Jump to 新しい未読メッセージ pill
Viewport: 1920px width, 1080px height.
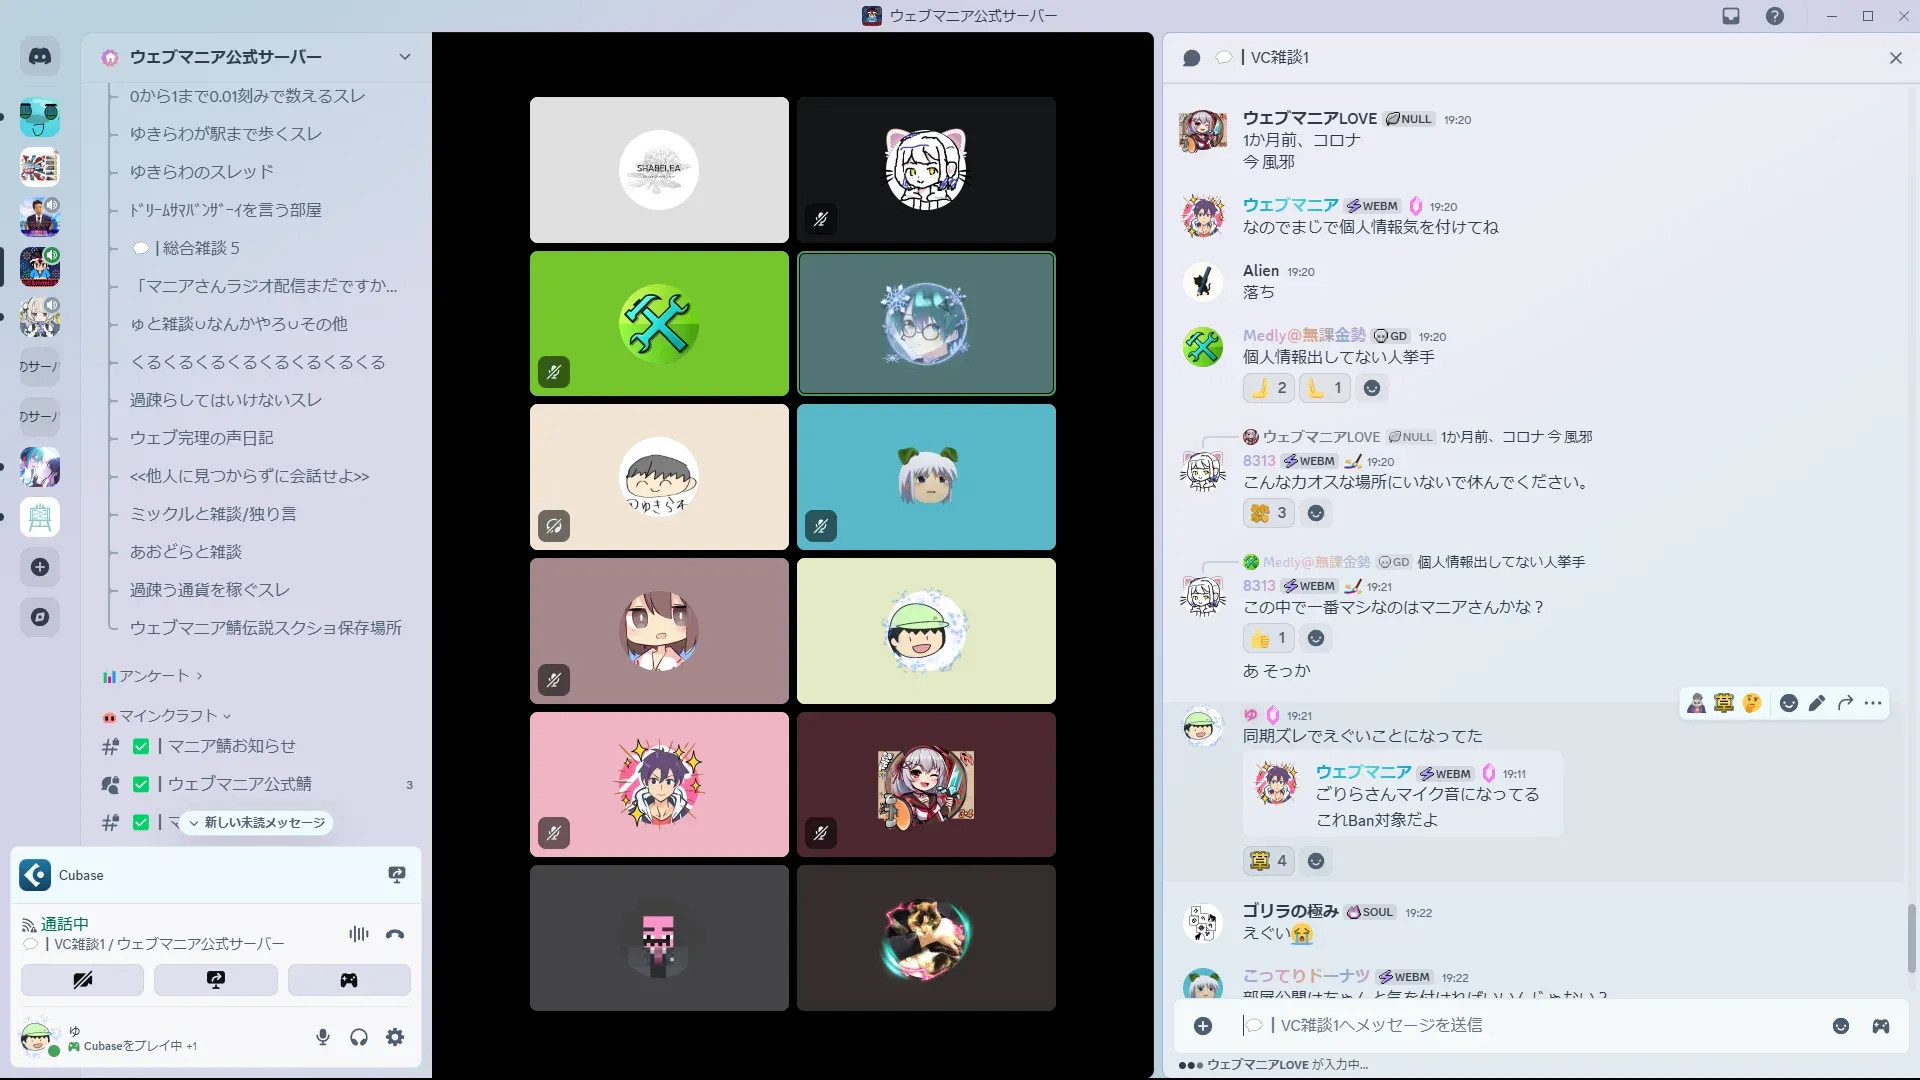tap(257, 822)
